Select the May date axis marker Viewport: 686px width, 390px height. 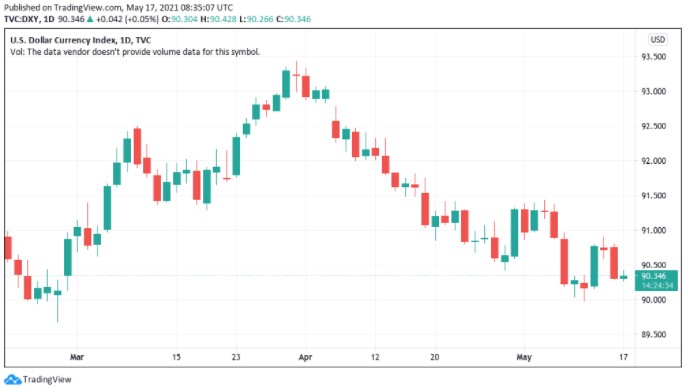tap(524, 357)
